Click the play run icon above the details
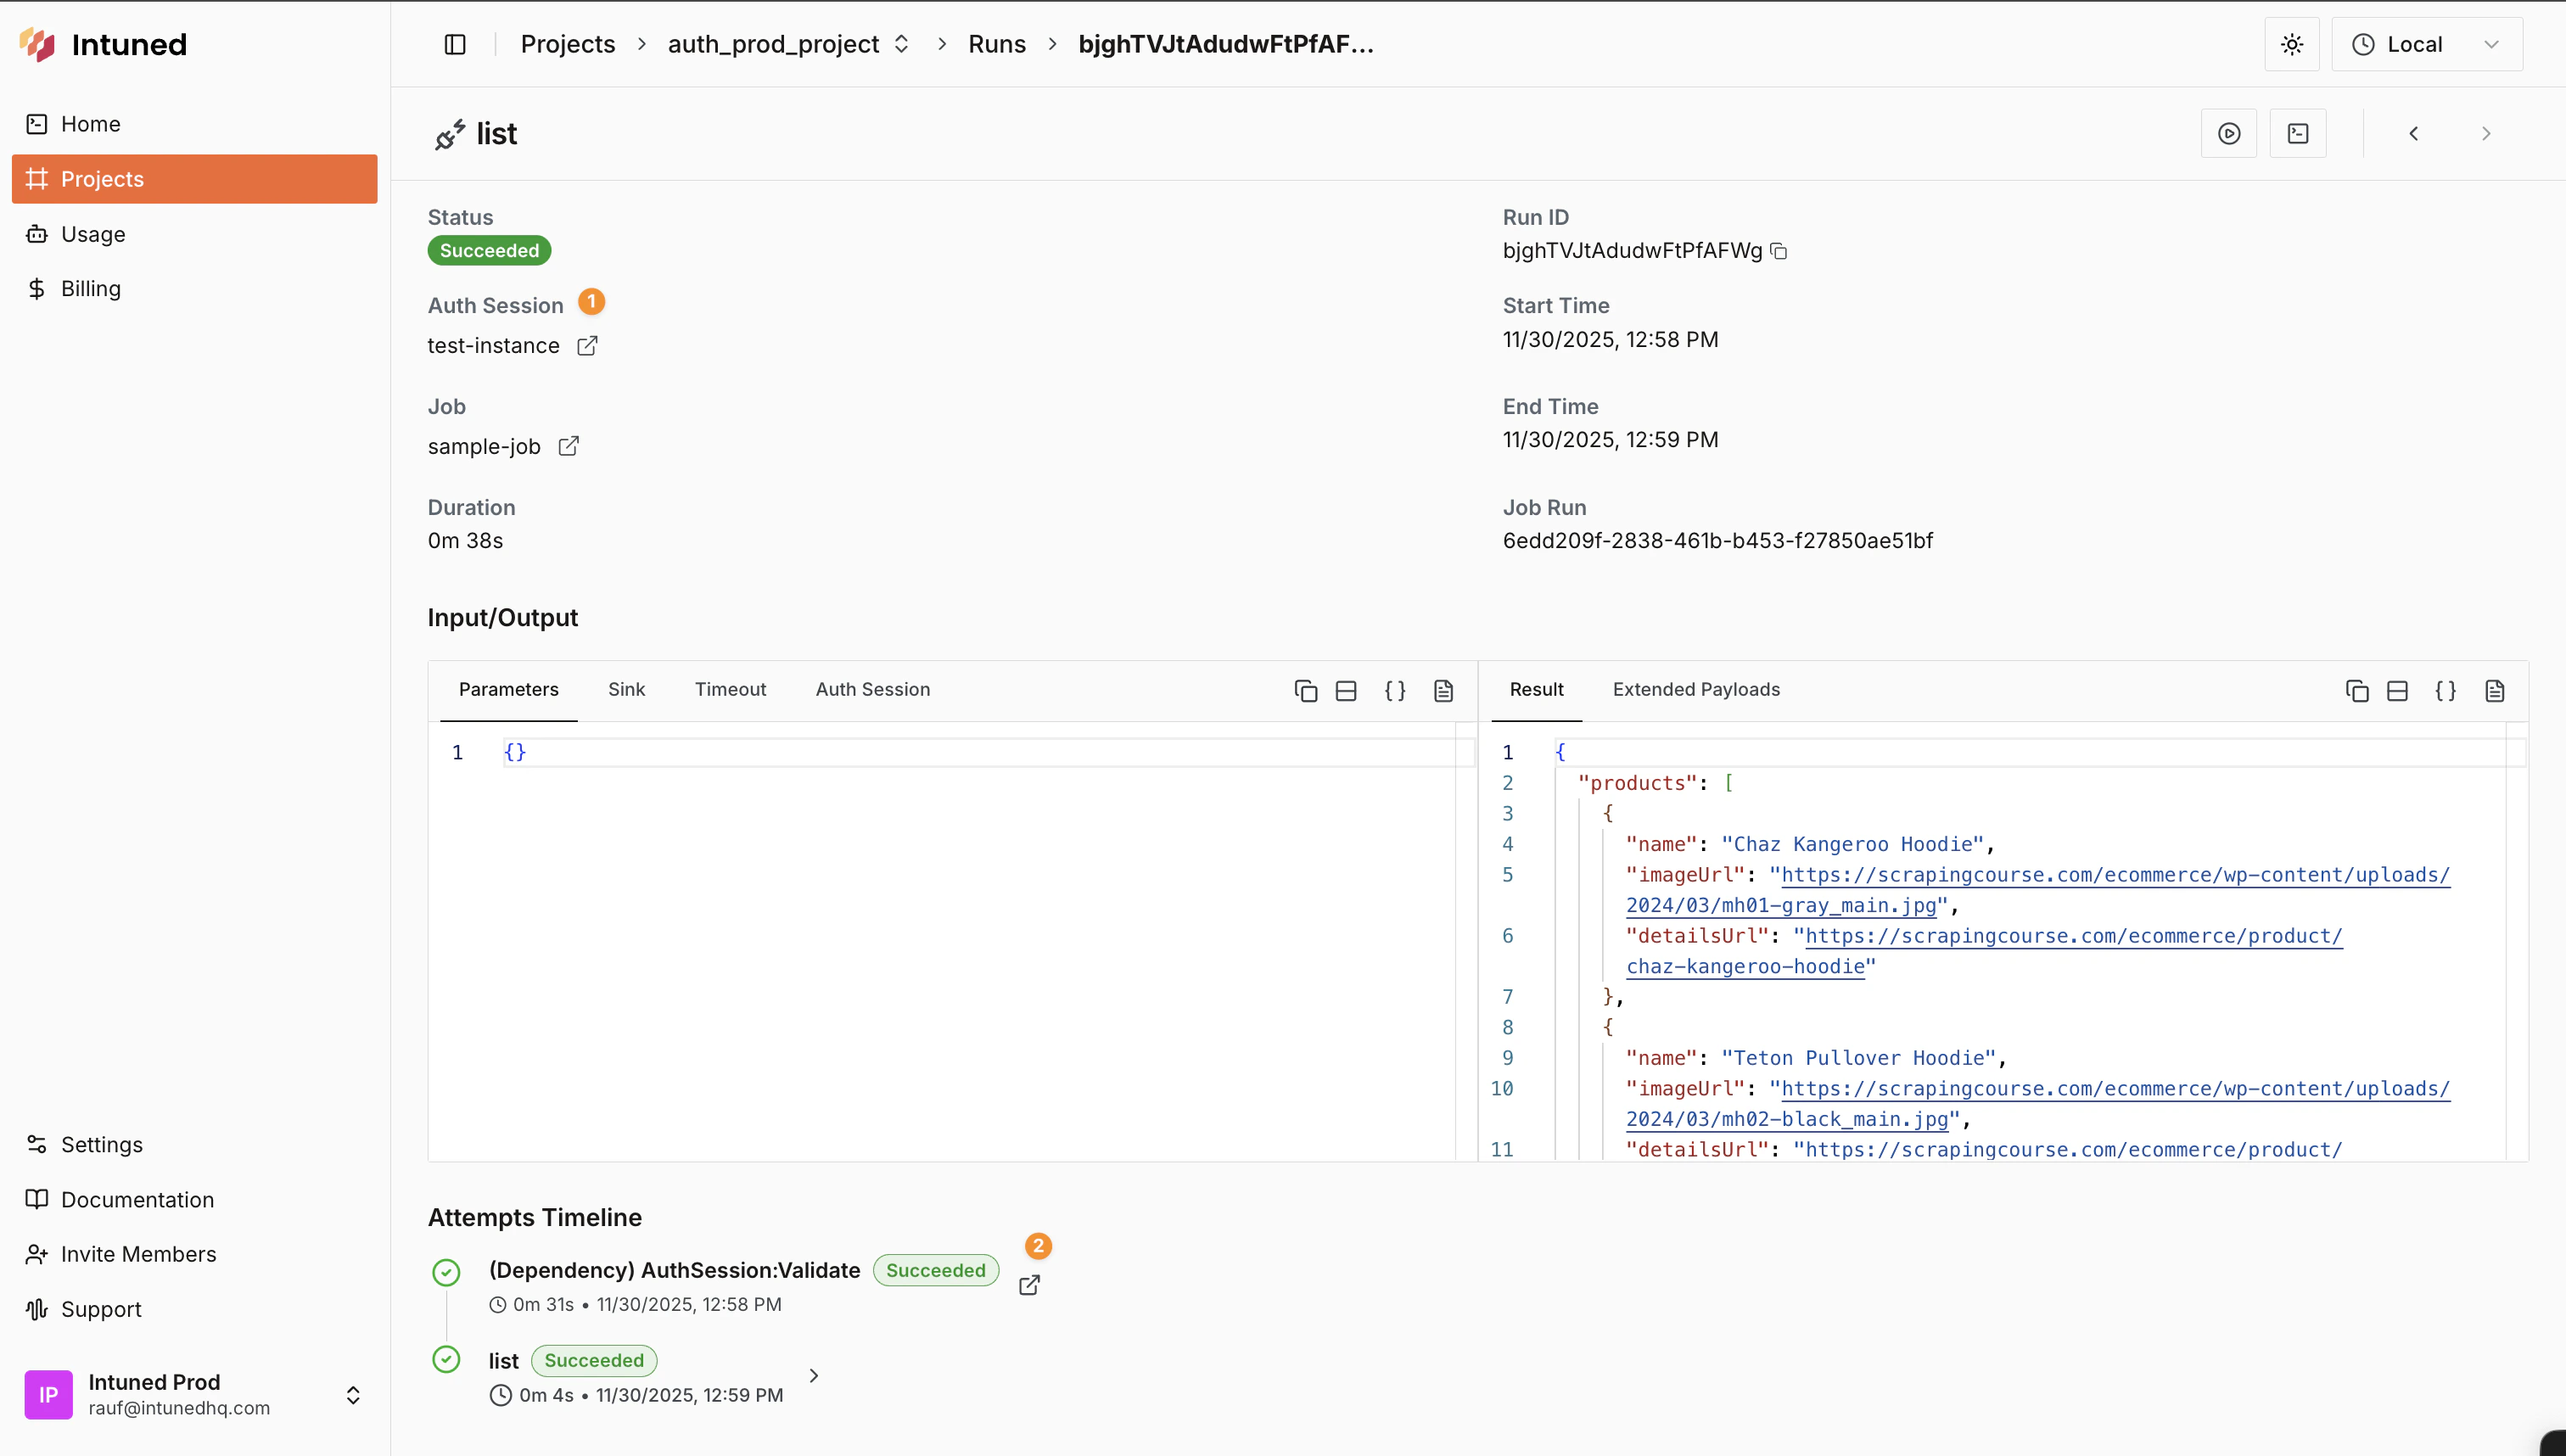Image resolution: width=2566 pixels, height=1456 pixels. click(x=2228, y=133)
